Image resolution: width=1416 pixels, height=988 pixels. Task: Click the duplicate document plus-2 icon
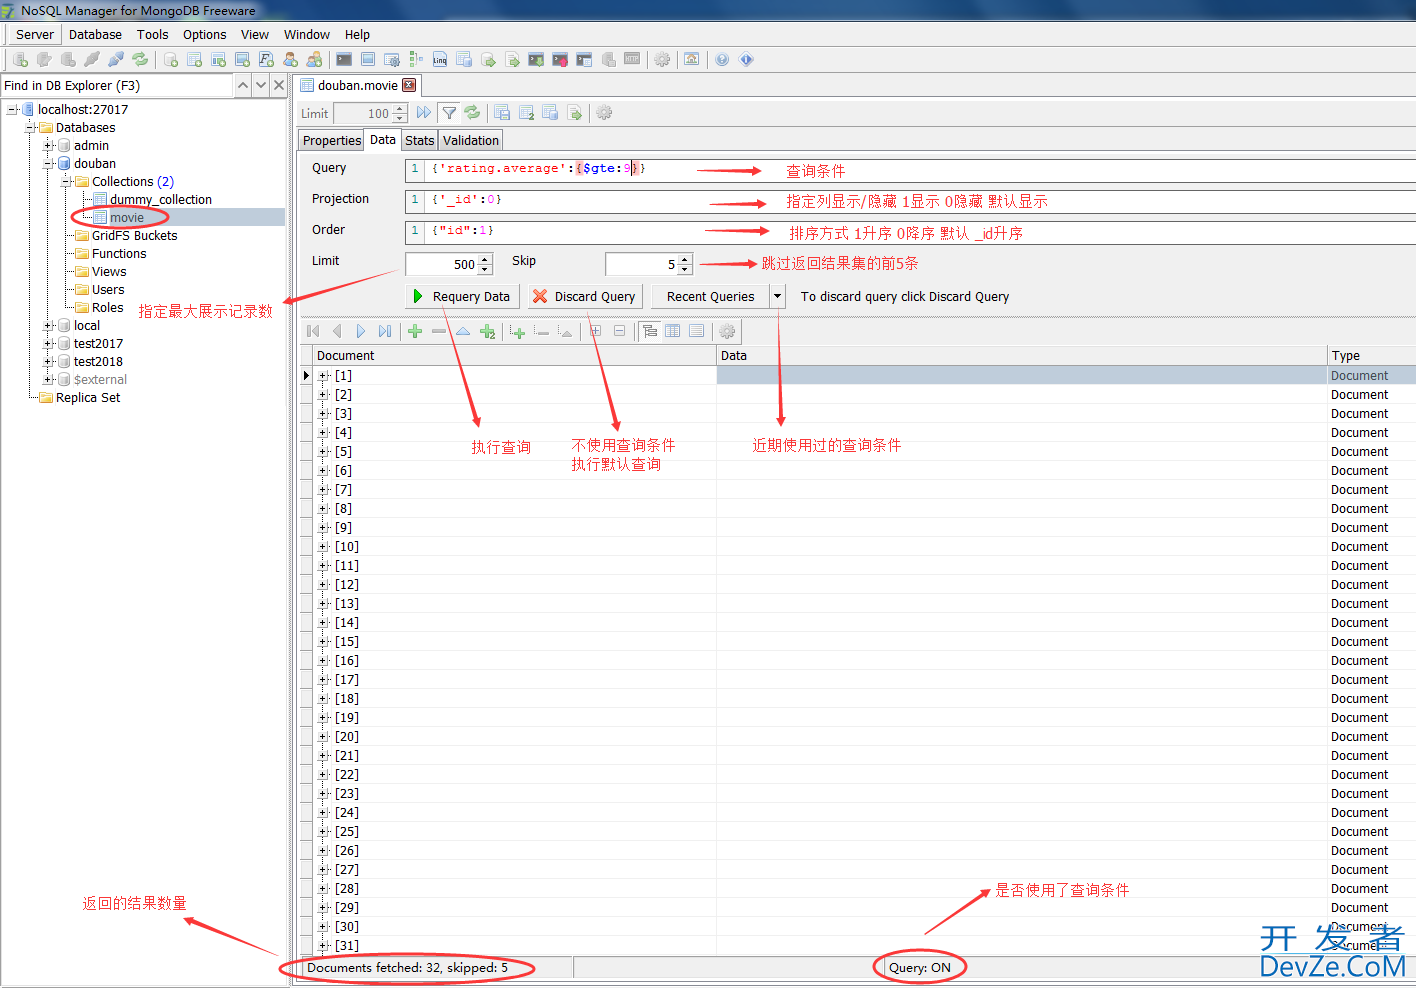pos(488,331)
